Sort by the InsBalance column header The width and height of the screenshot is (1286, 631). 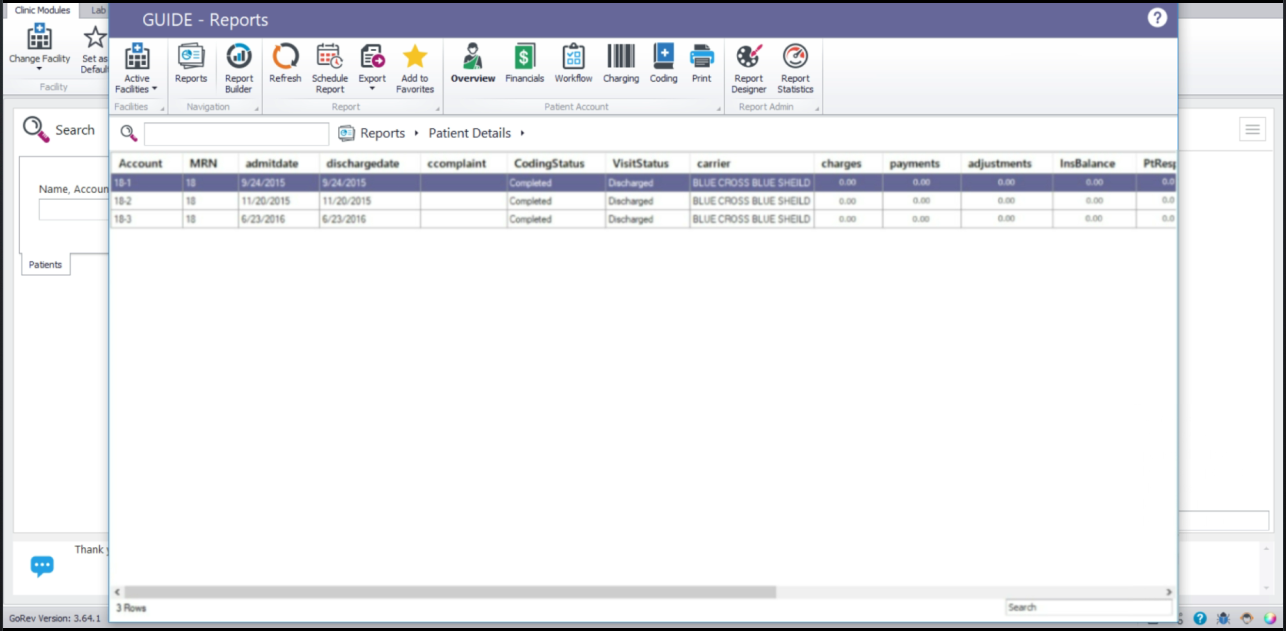pyautogui.click(x=1095, y=164)
